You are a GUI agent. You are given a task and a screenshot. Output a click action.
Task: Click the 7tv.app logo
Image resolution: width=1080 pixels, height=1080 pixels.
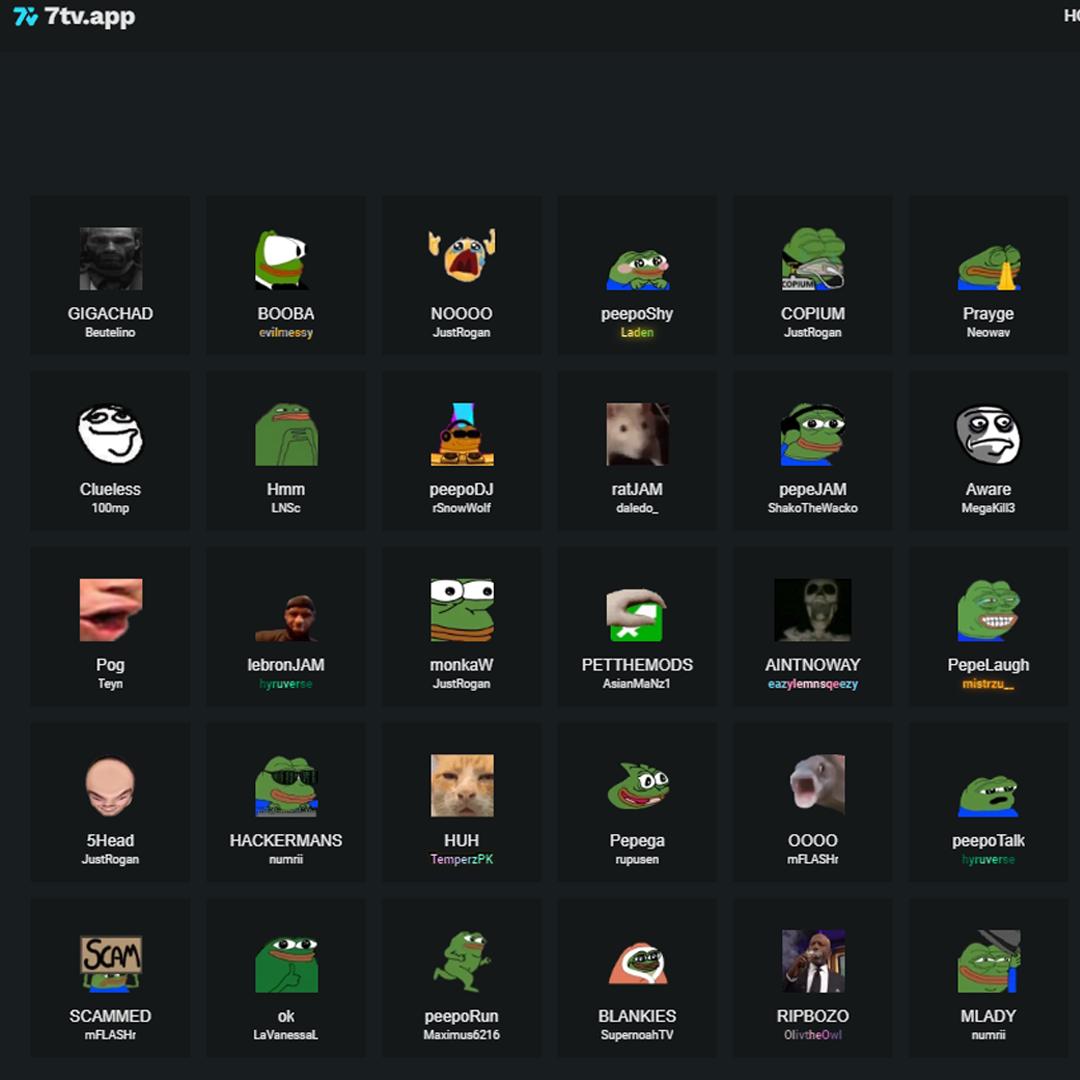(x=74, y=17)
